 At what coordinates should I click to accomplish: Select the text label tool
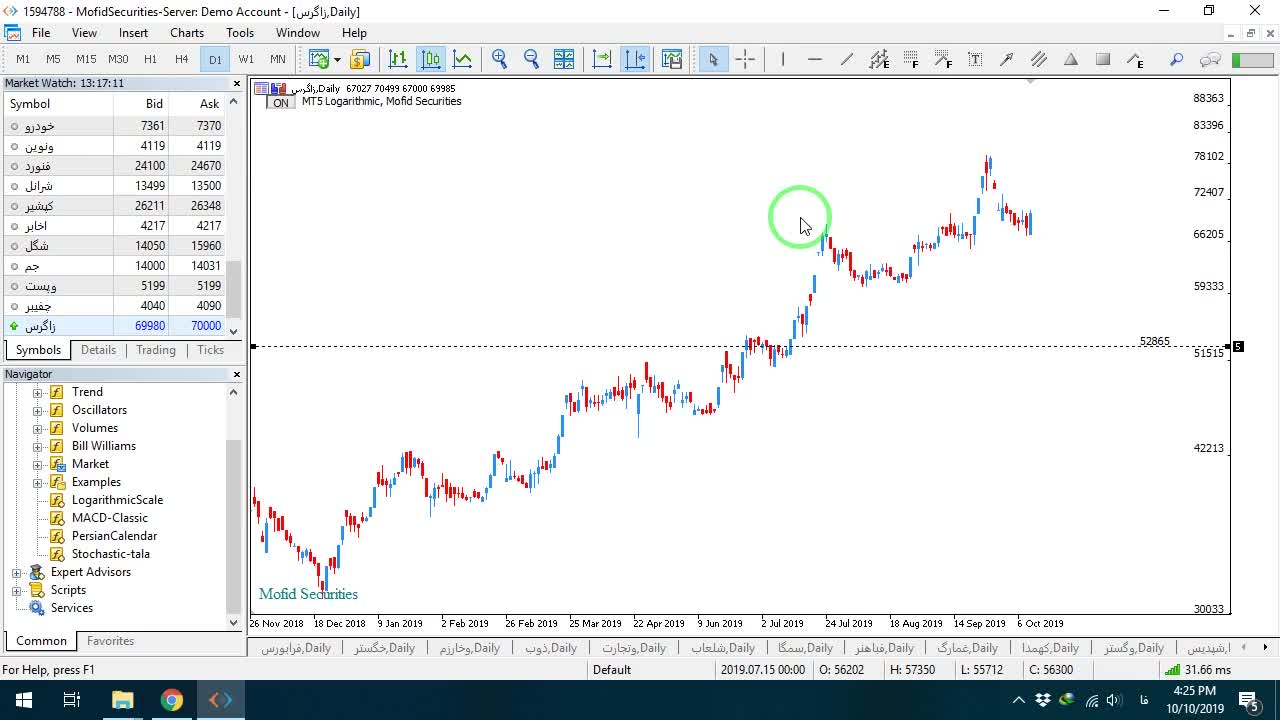coord(975,59)
